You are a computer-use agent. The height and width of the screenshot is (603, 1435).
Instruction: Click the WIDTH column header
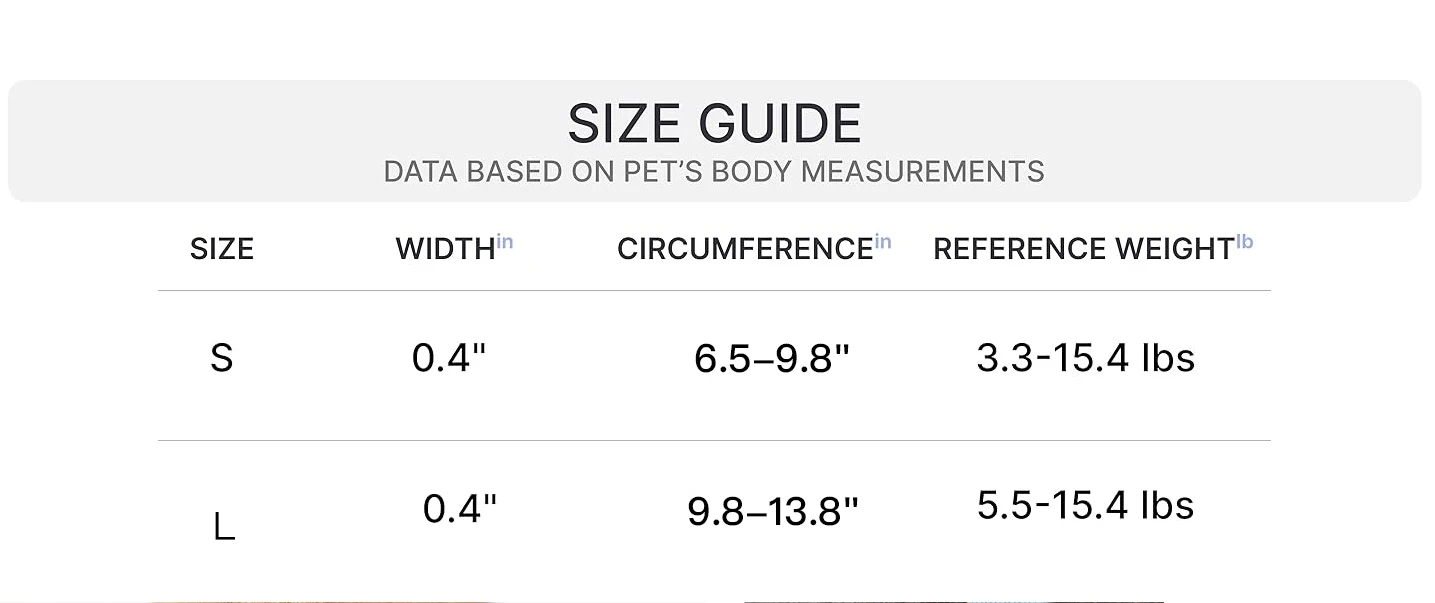pyautogui.click(x=445, y=249)
